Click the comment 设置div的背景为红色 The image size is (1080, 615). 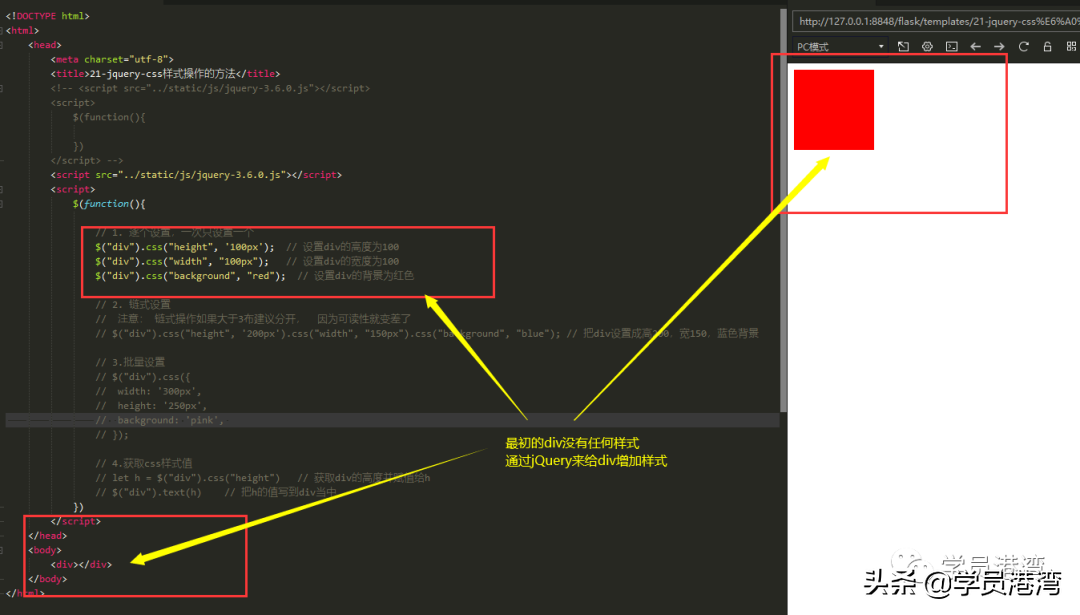coord(355,276)
